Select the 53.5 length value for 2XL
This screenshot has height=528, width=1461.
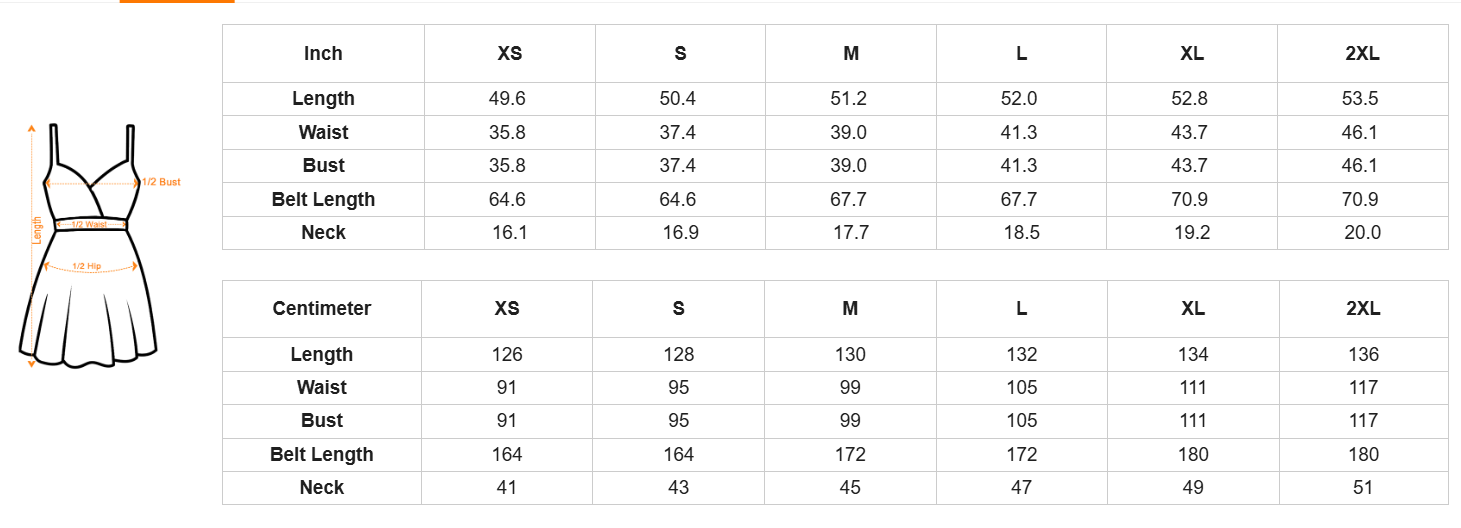point(1360,99)
